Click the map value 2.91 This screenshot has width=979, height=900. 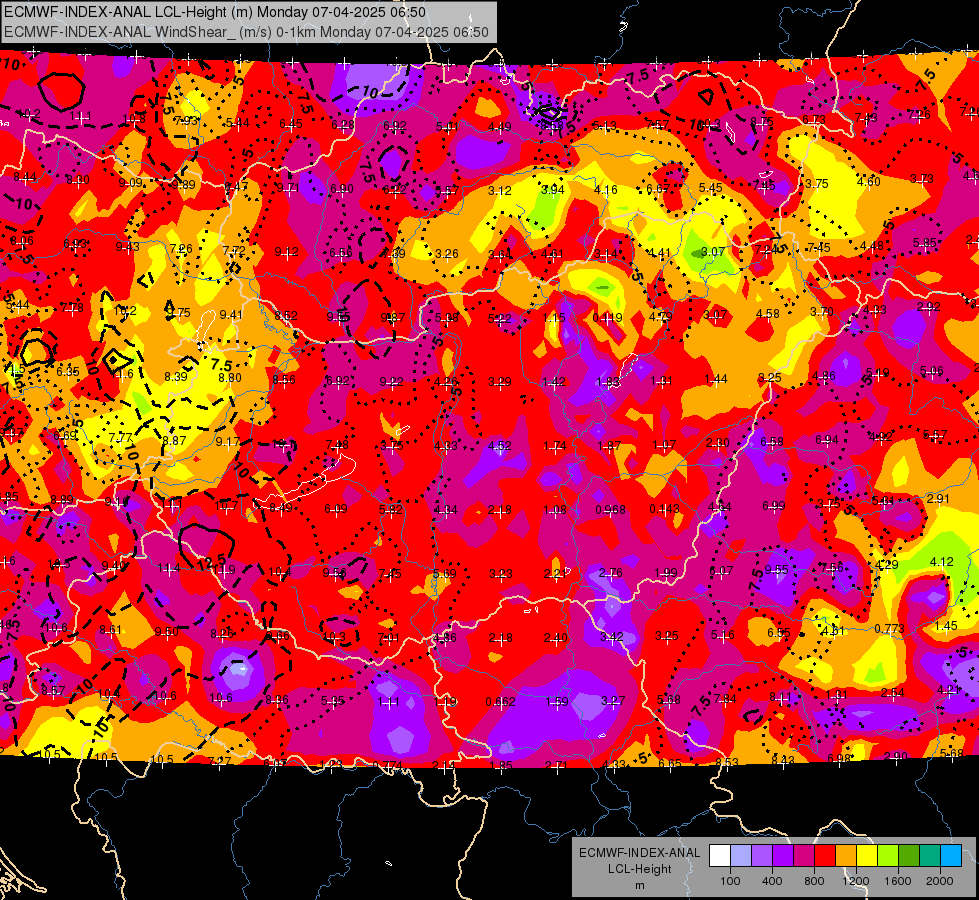(938, 498)
